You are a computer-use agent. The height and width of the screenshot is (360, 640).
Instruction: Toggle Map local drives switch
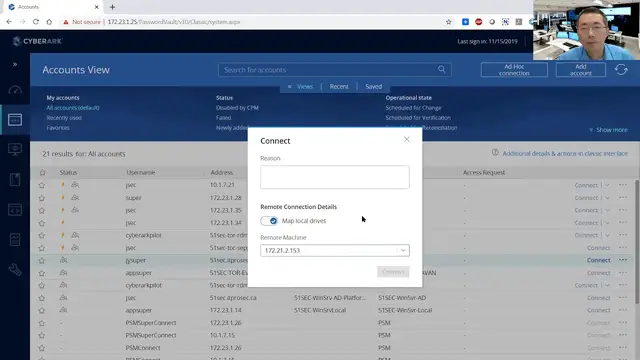pos(269,221)
